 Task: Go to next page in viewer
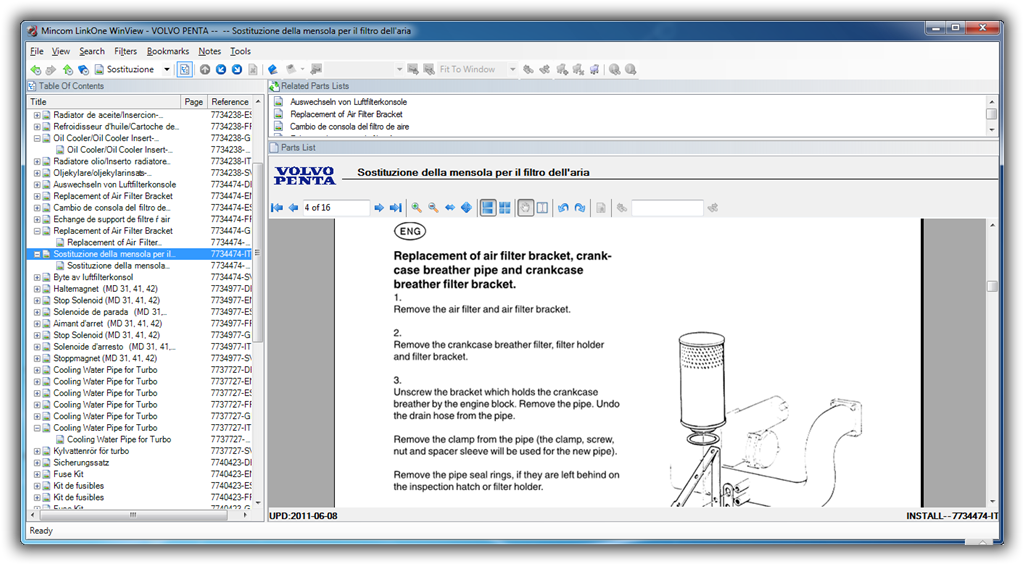(x=379, y=208)
